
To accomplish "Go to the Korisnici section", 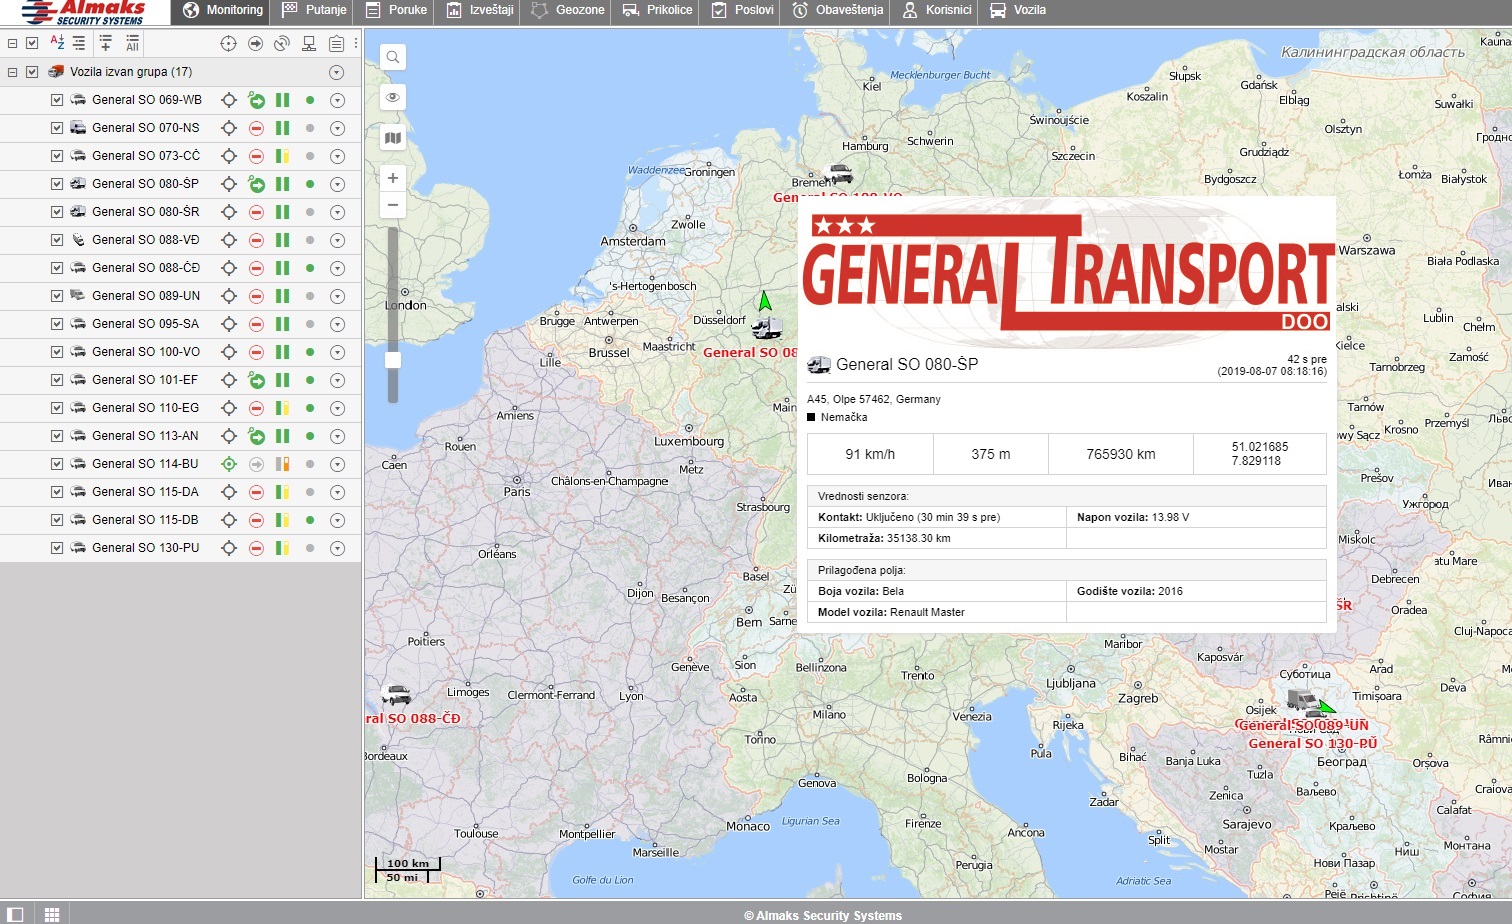I will pos(937,10).
